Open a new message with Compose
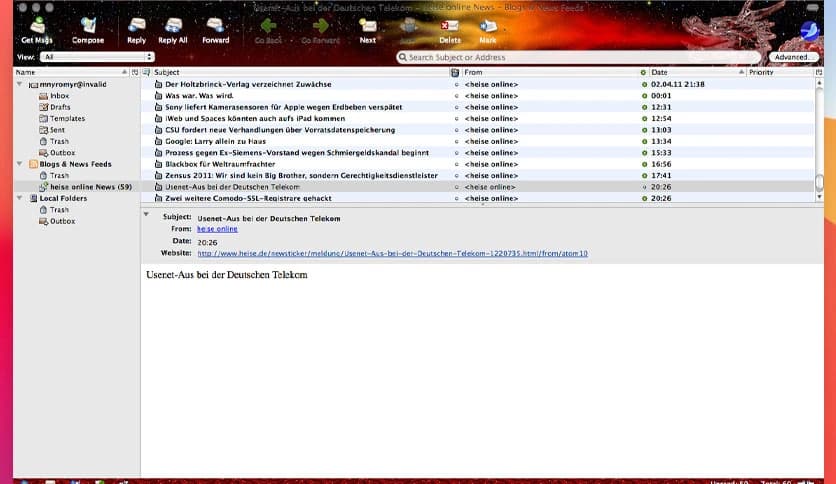This screenshot has width=836, height=484. click(88, 26)
